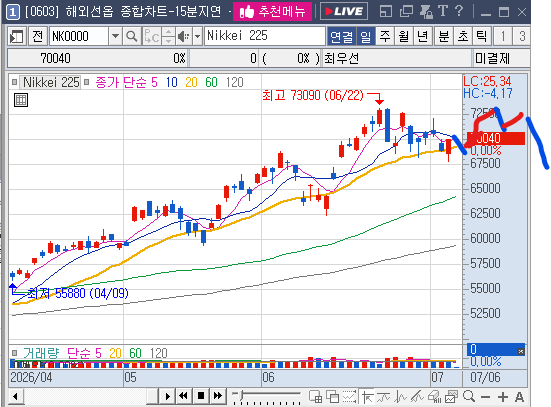
Task: Click the data grid table icon on chart
Action: pyautogui.click(x=21, y=101)
